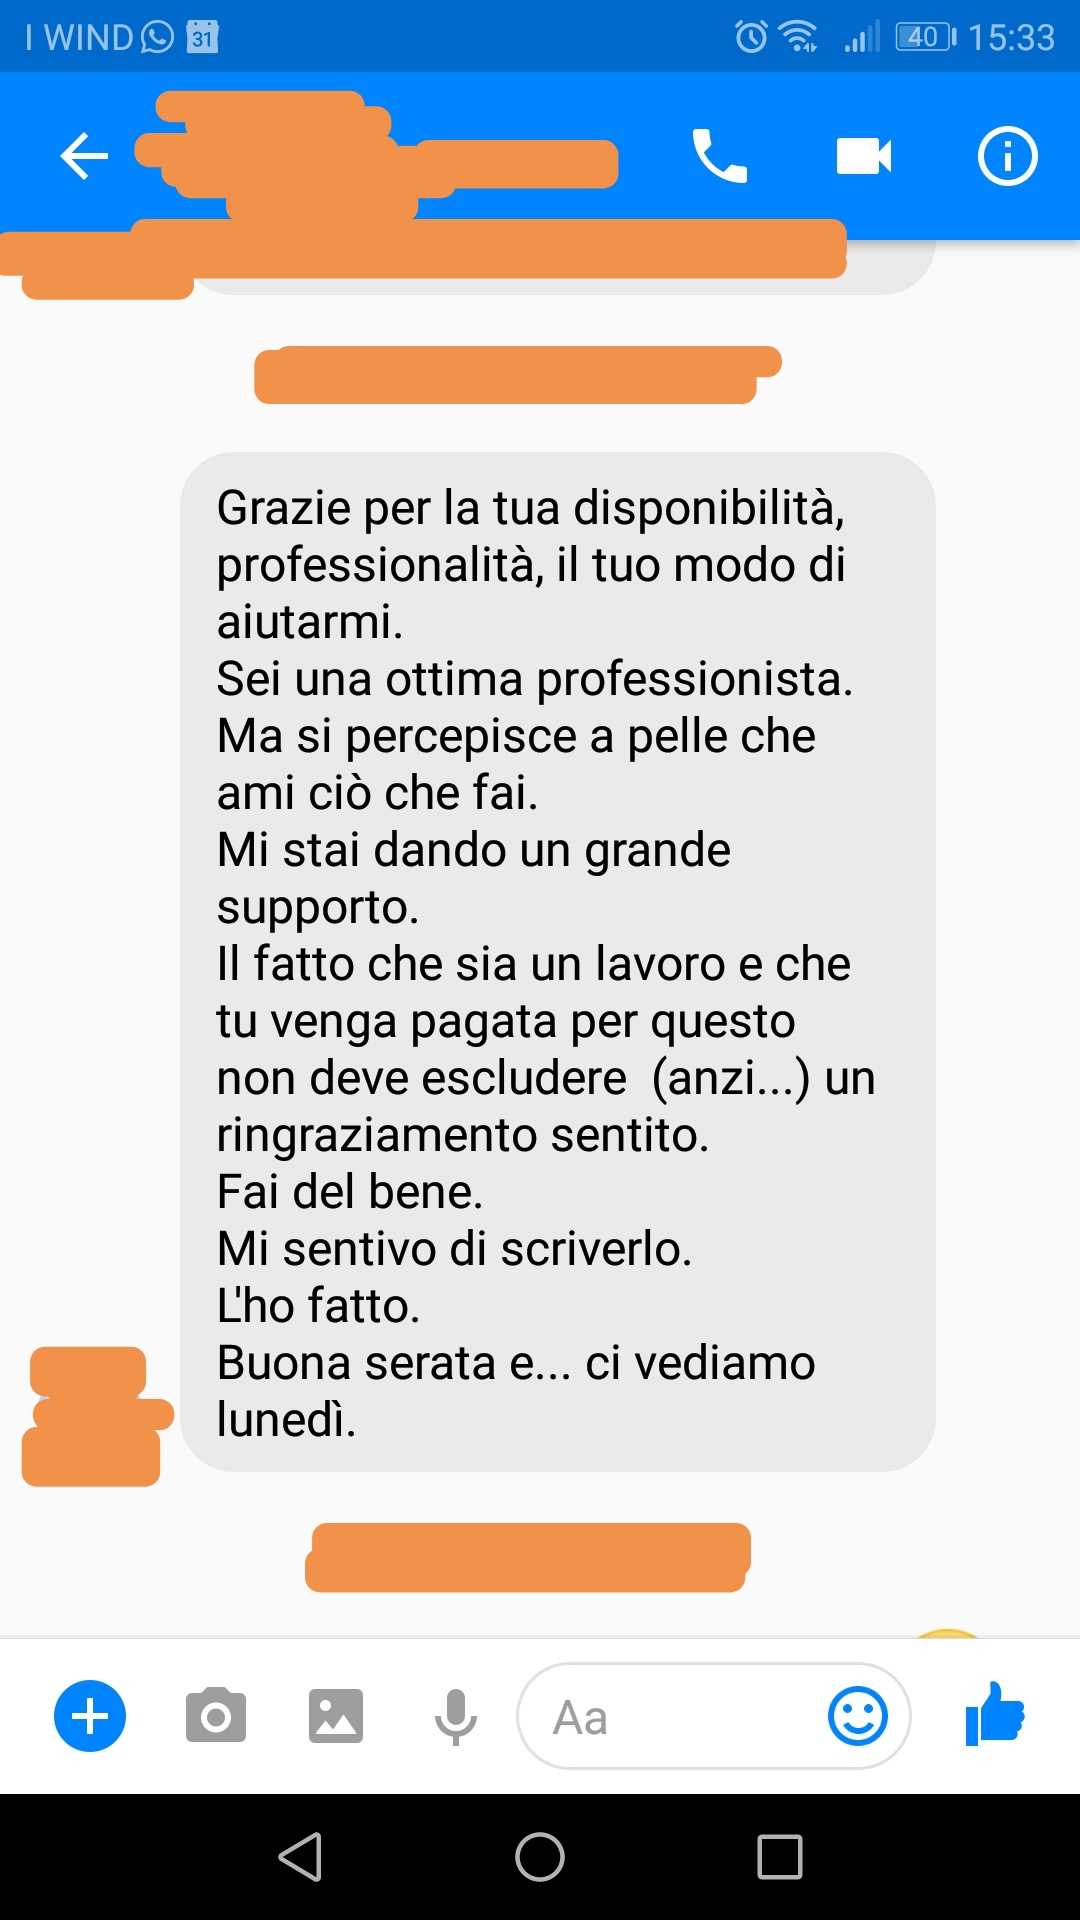This screenshot has height=1920, width=1080.
Task: Open the emoji smiley picker
Action: (x=858, y=1716)
